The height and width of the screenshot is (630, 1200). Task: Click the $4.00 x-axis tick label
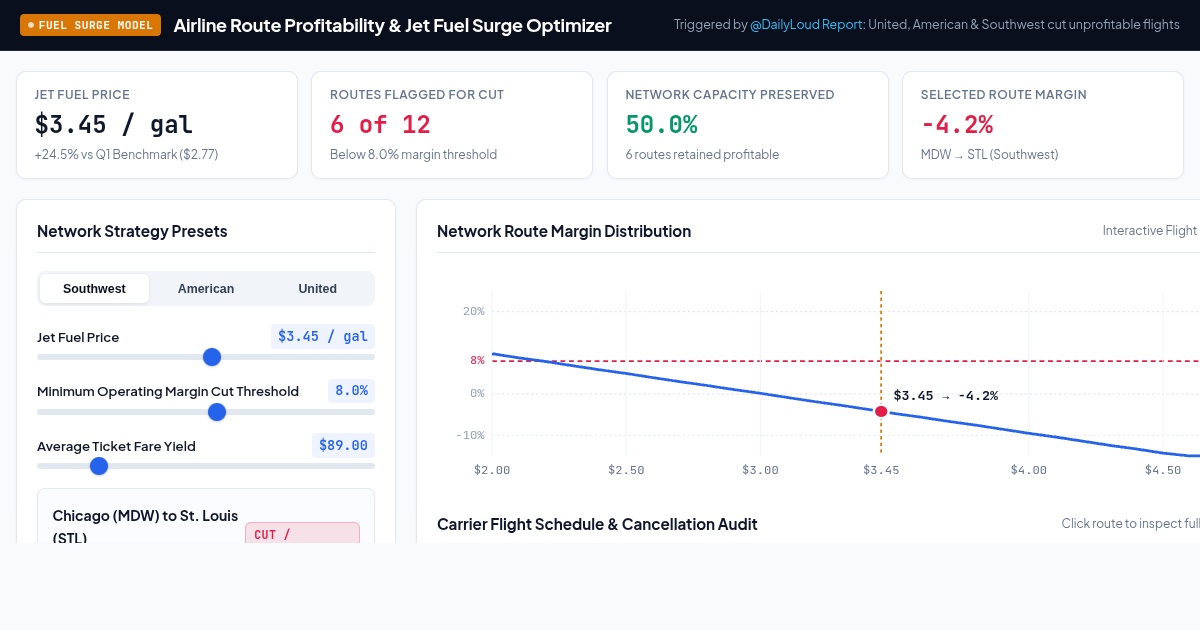[x=1028, y=470]
